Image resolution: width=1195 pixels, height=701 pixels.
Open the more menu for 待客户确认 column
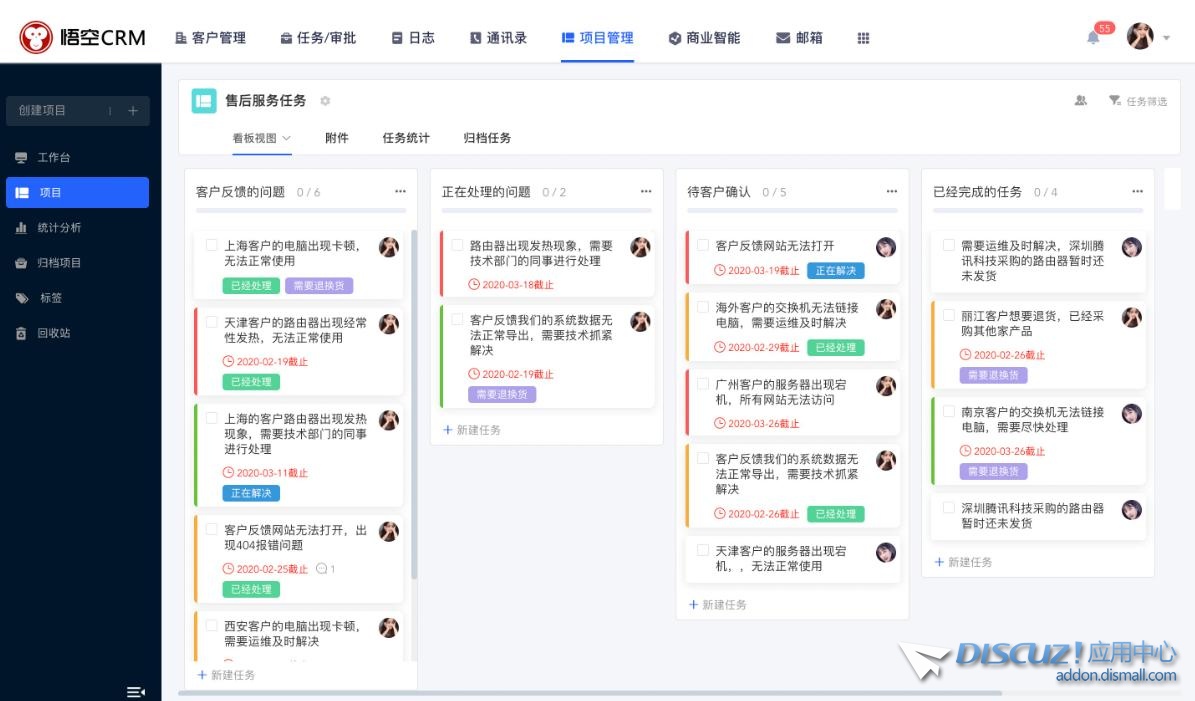(x=892, y=192)
